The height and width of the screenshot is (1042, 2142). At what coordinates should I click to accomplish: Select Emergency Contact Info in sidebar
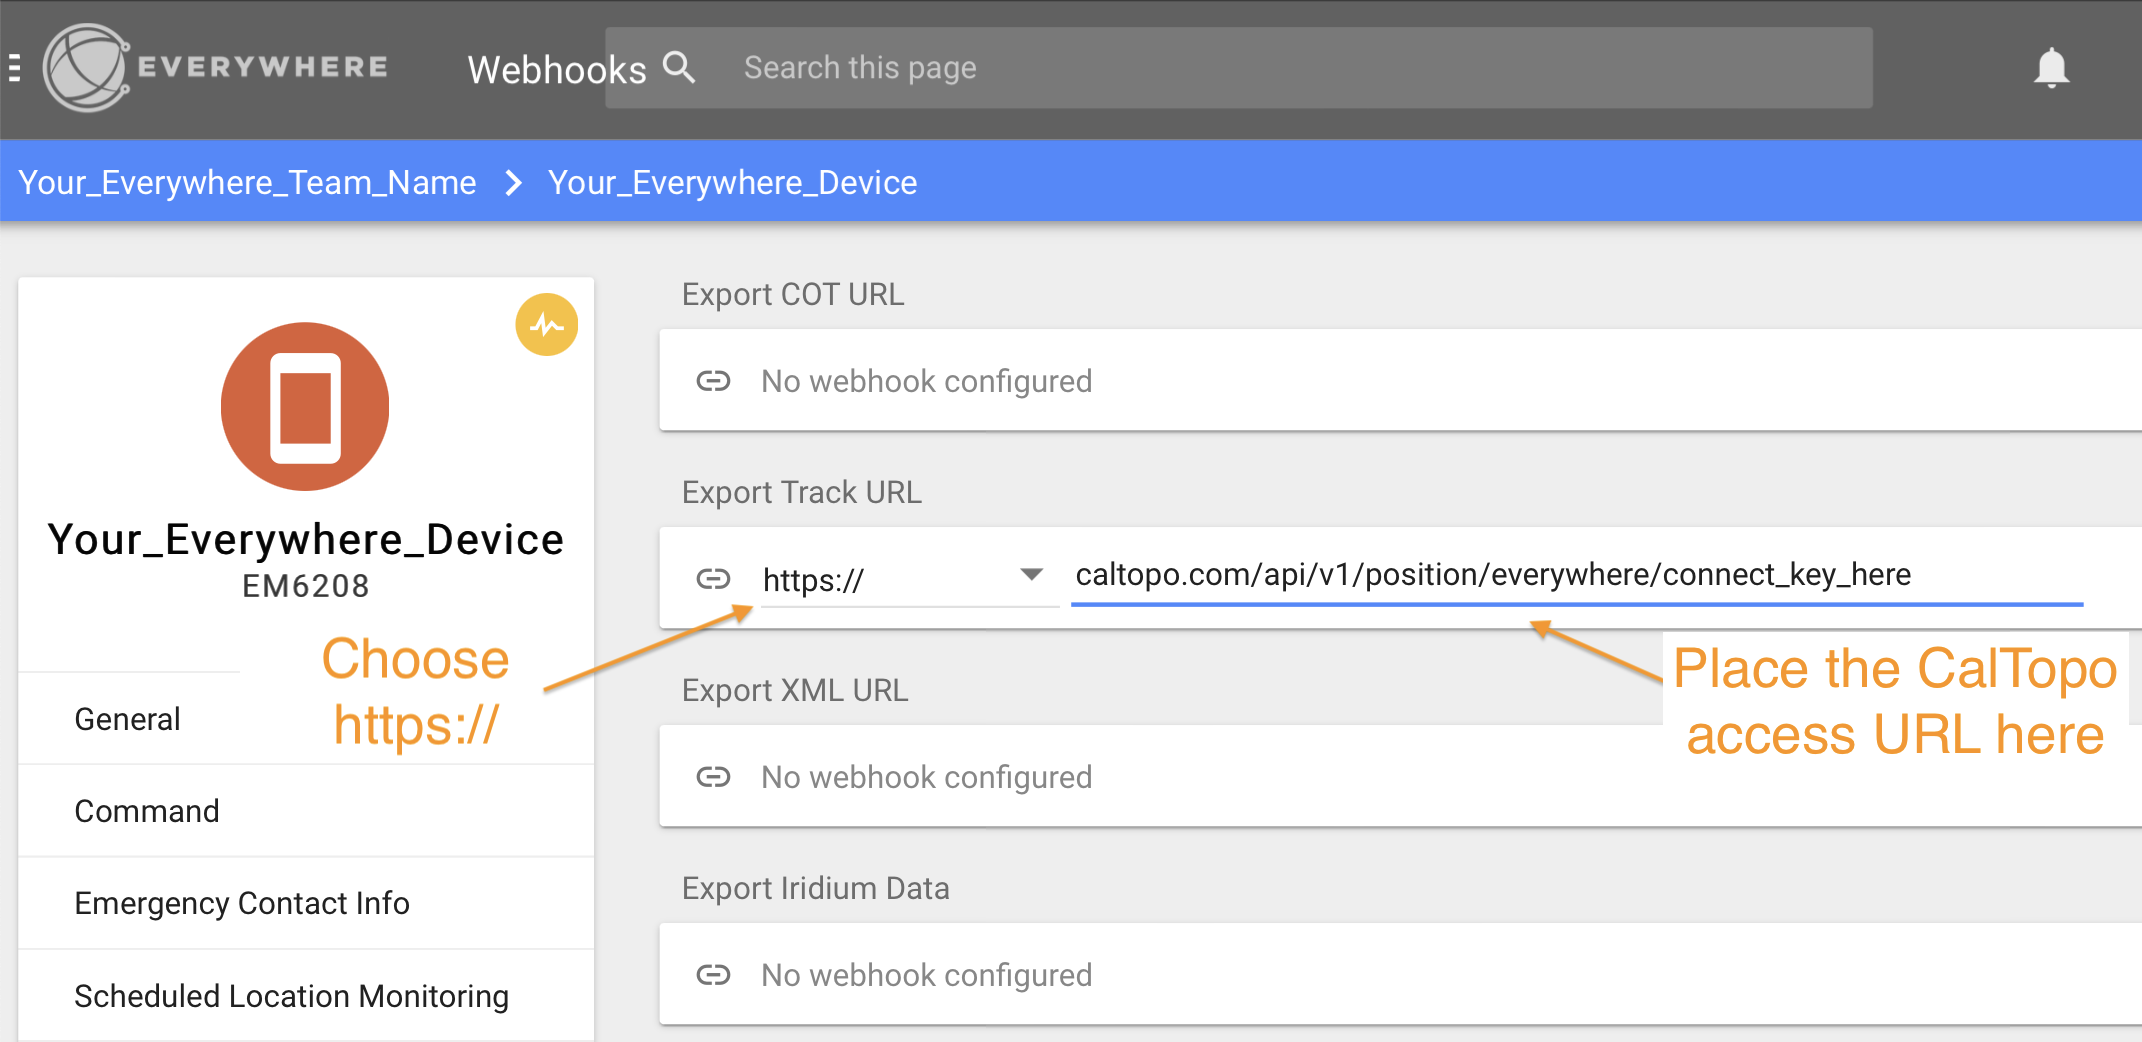(x=242, y=903)
